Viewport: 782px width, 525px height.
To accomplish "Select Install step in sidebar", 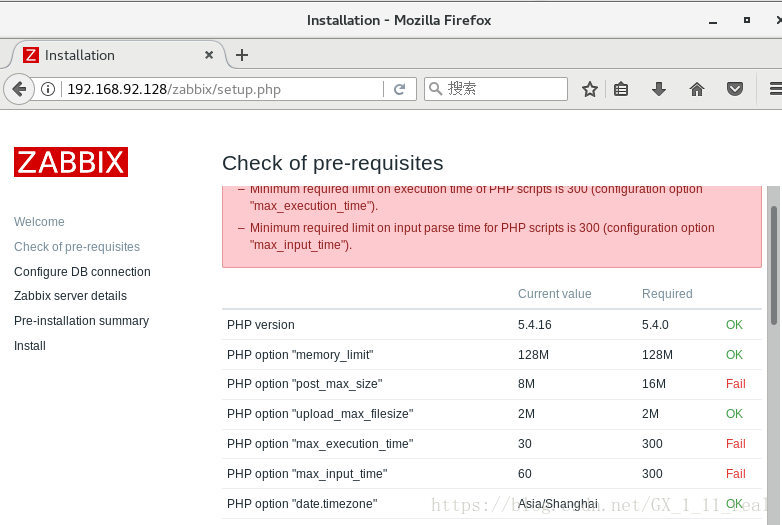I will pos(29,346).
